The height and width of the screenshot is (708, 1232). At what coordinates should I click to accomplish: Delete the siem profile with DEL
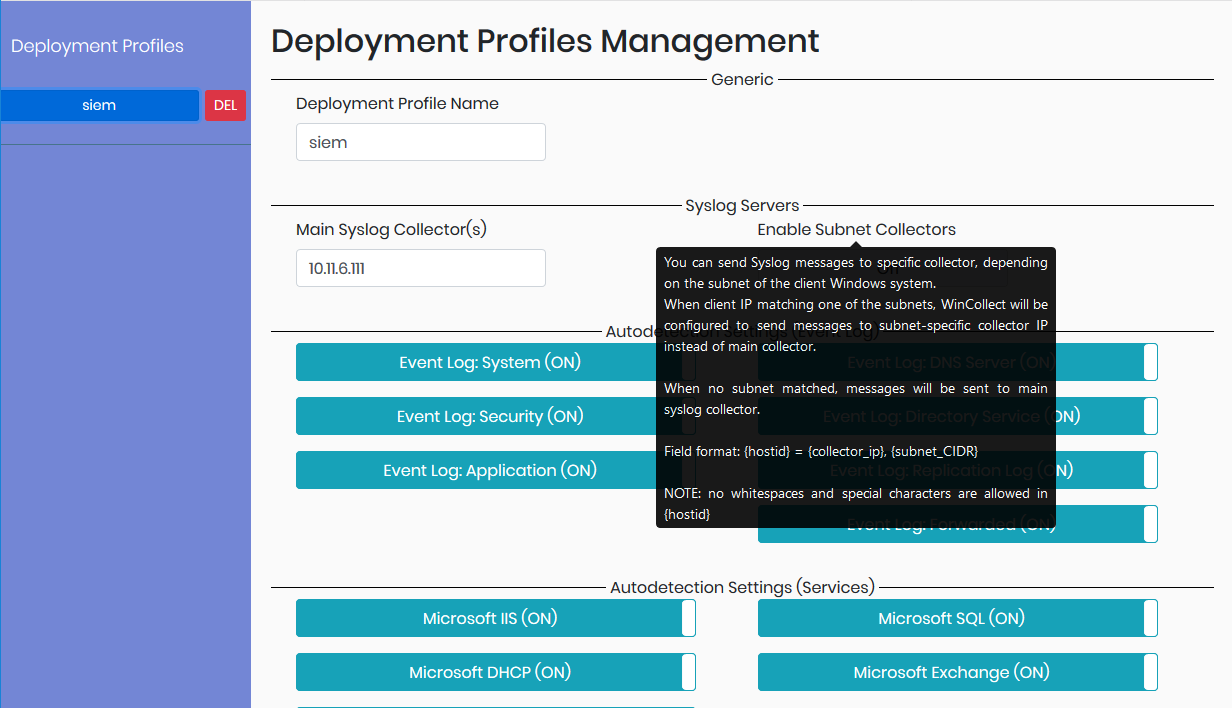[225, 106]
